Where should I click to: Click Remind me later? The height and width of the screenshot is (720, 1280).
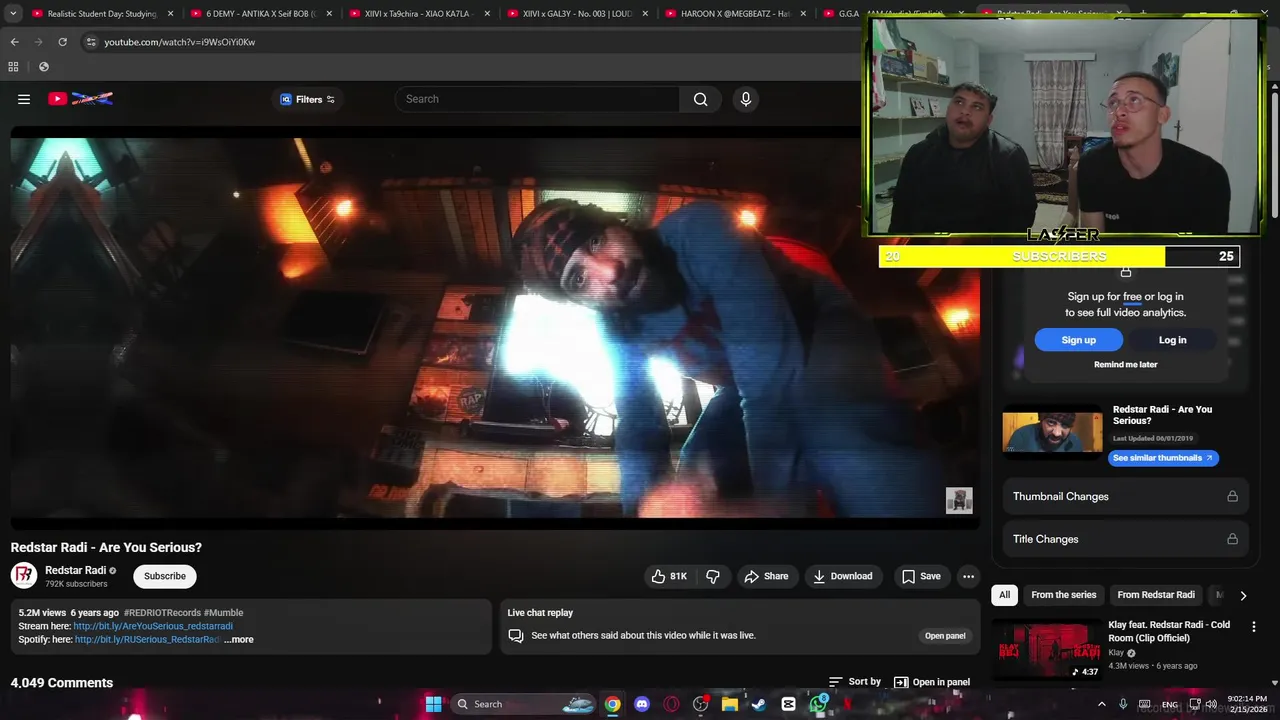pyautogui.click(x=1125, y=364)
